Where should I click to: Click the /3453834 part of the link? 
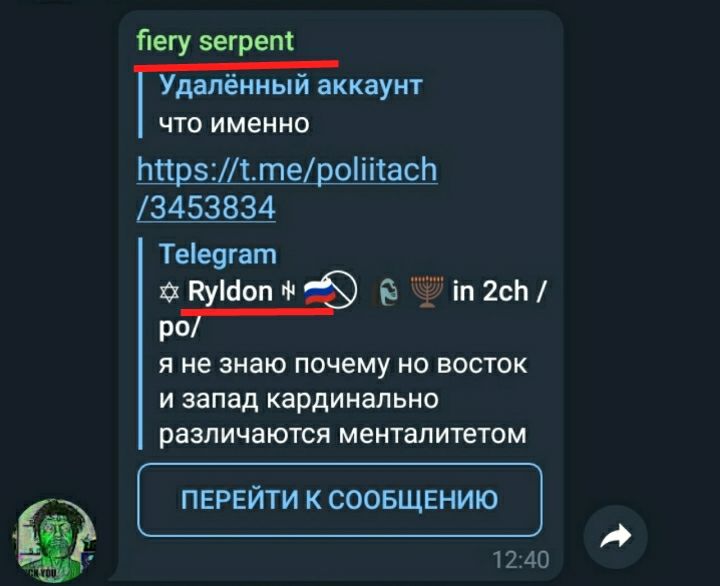[x=206, y=208]
